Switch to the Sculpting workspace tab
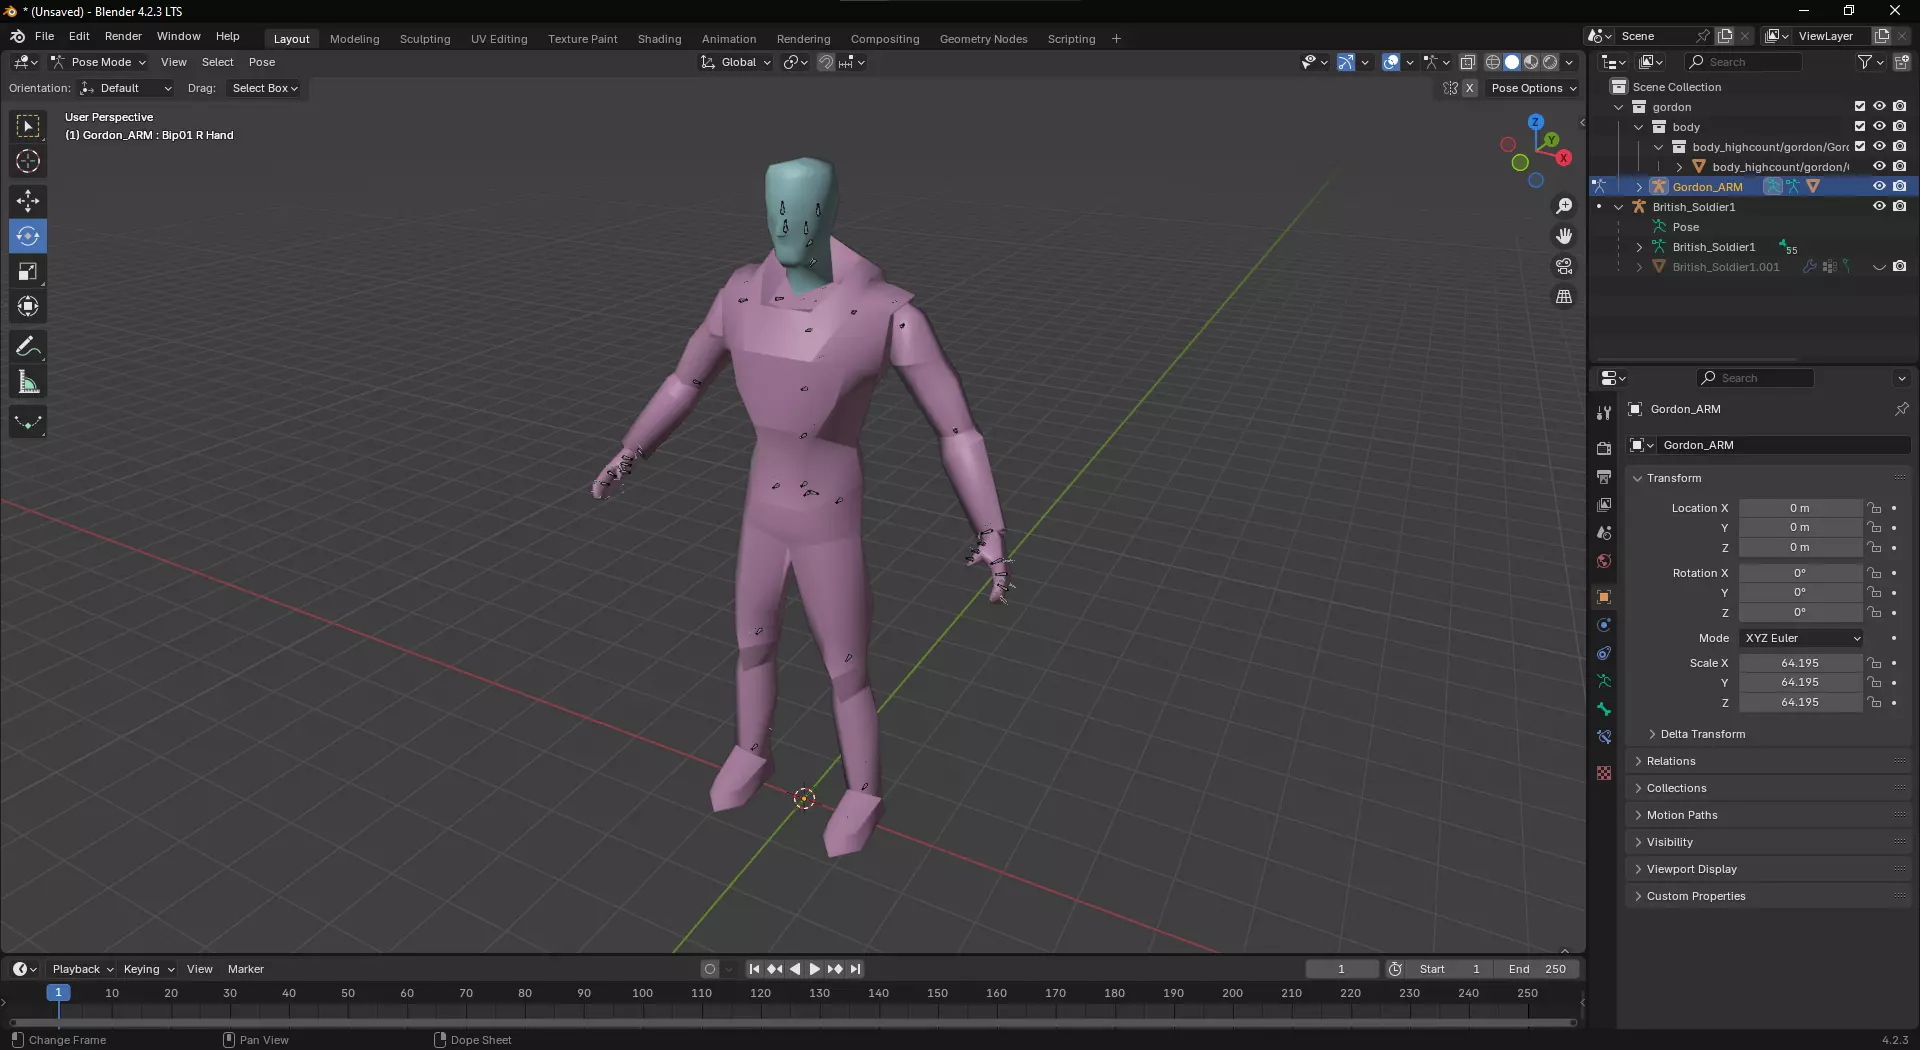 425,39
